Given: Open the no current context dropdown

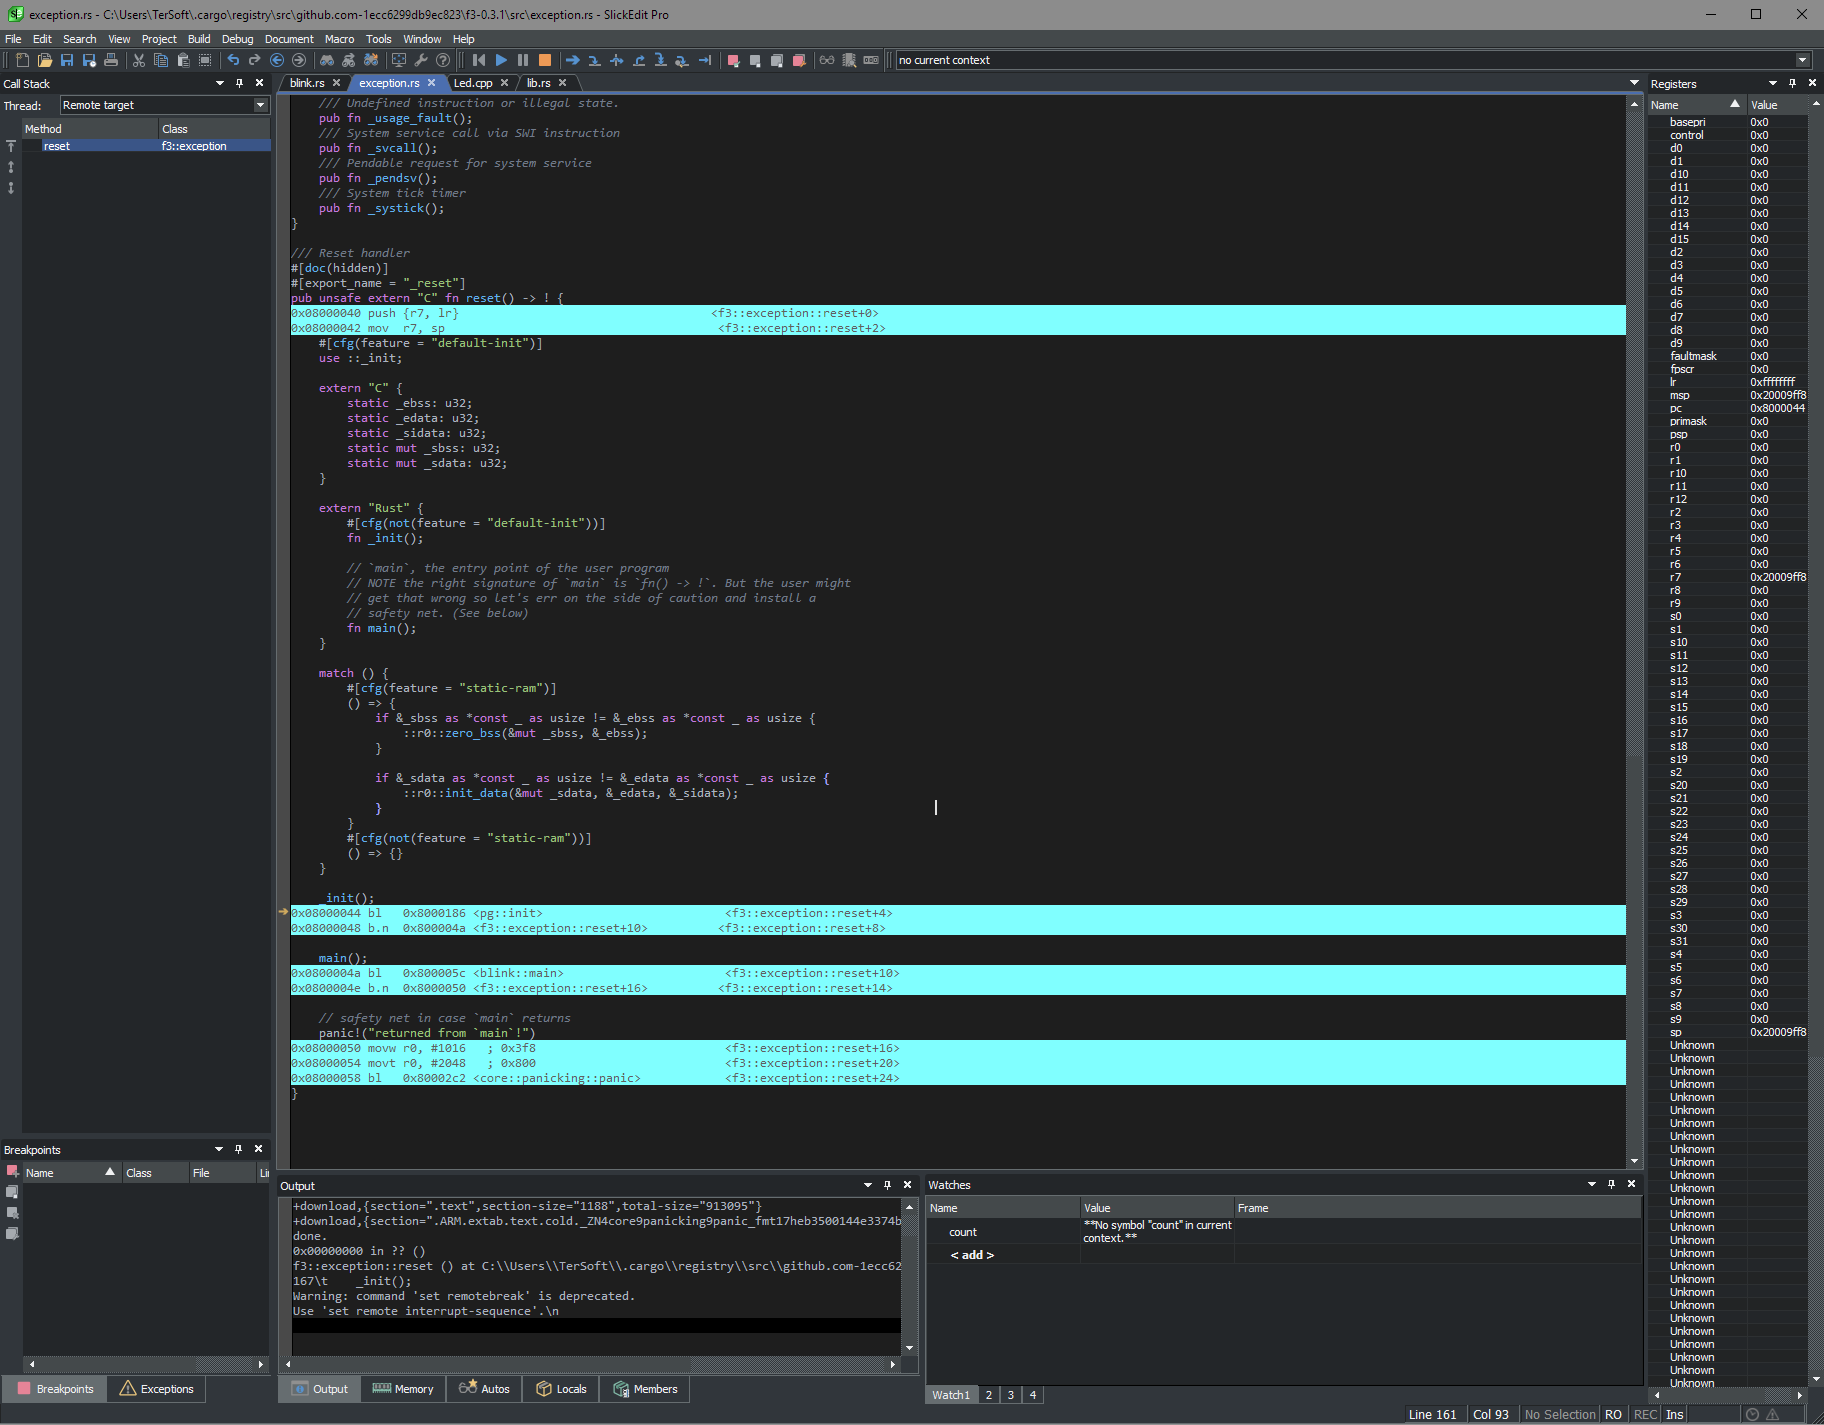Looking at the screenshot, I should tap(1805, 60).
